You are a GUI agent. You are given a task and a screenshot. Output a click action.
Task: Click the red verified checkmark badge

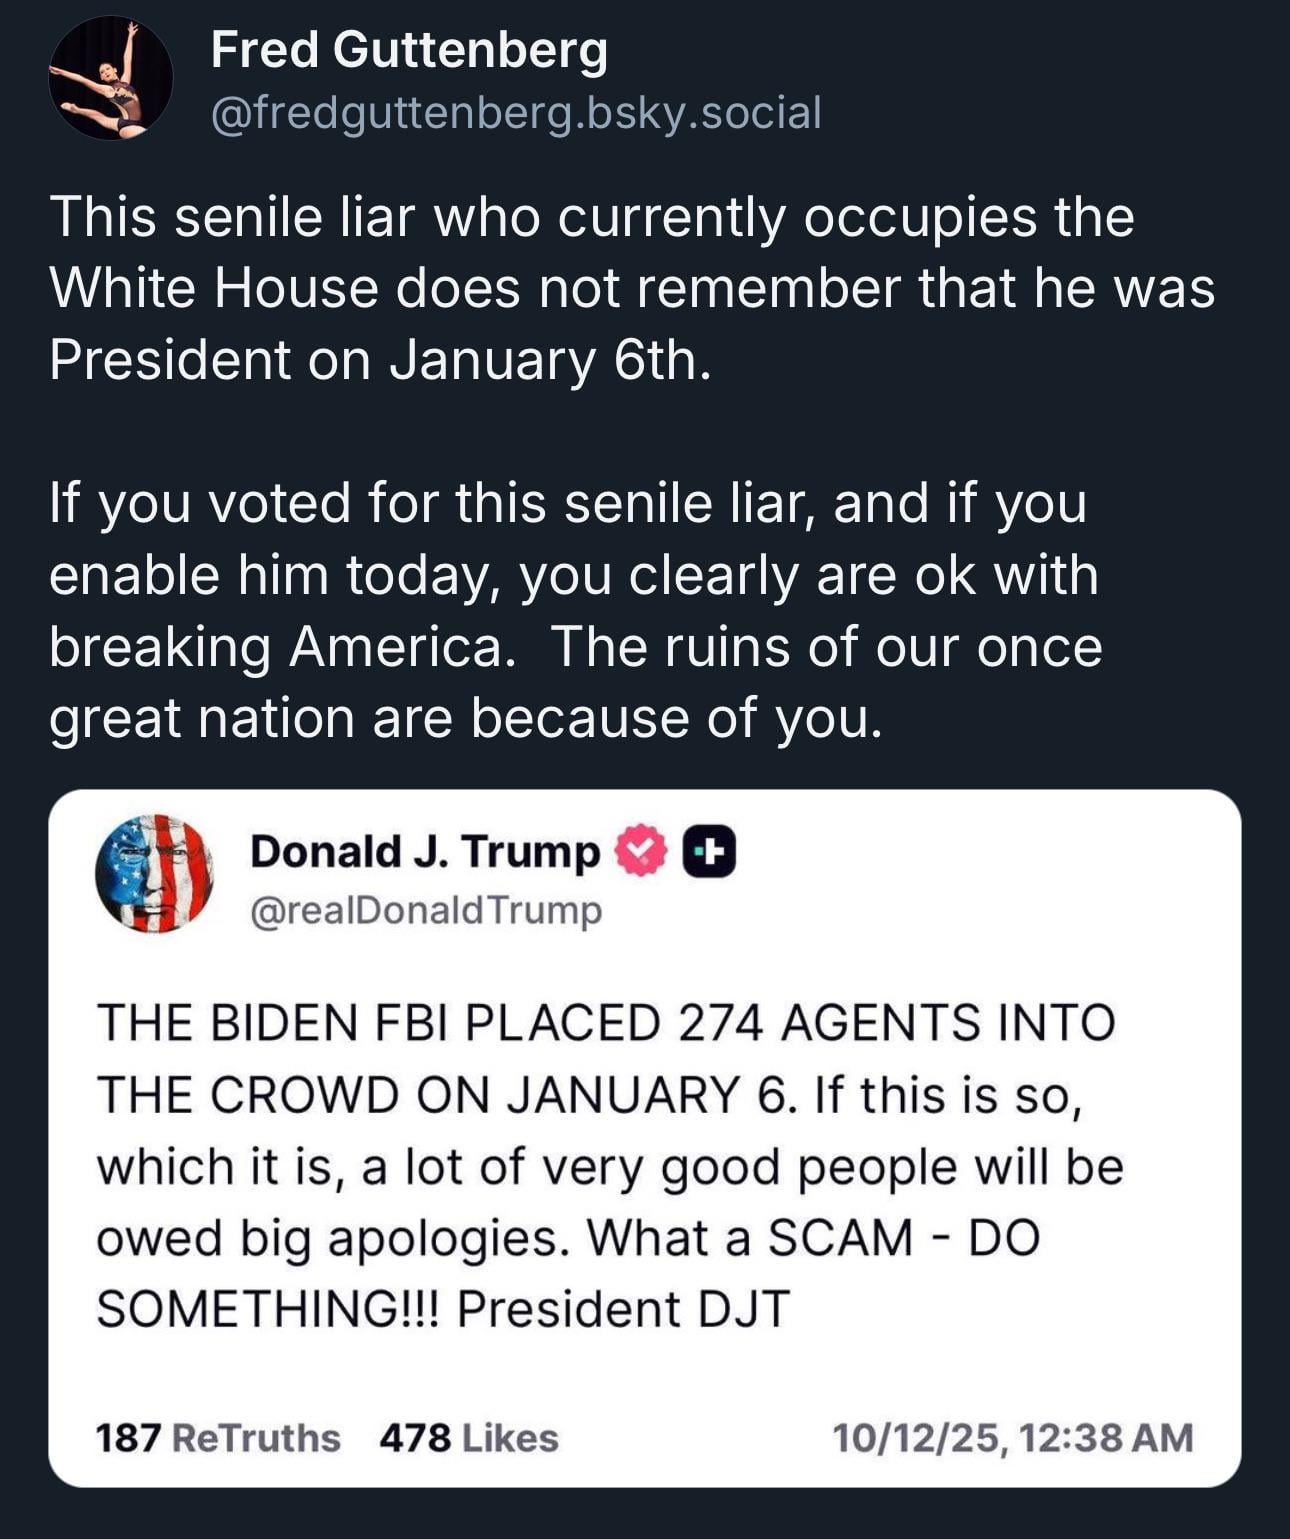pyautogui.click(x=640, y=851)
